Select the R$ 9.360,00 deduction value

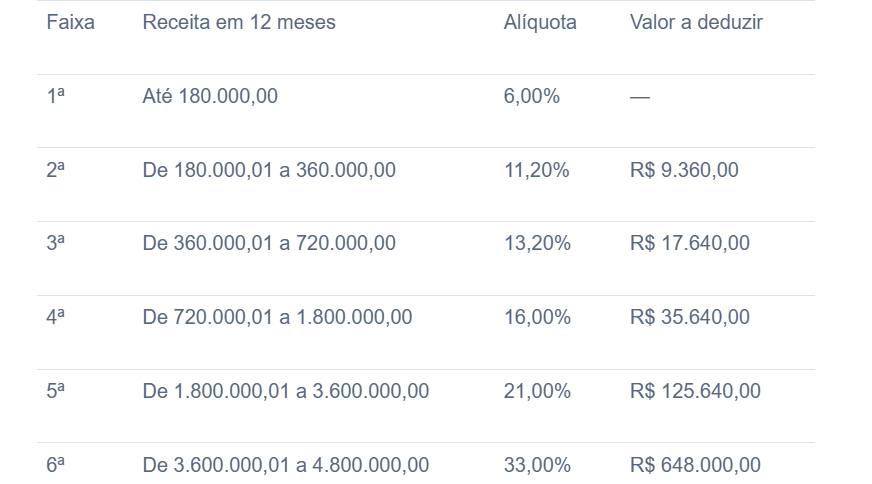(684, 170)
